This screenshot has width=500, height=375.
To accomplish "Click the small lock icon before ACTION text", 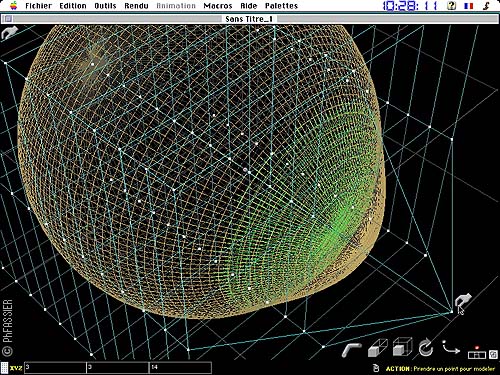I will [x=376, y=368].
